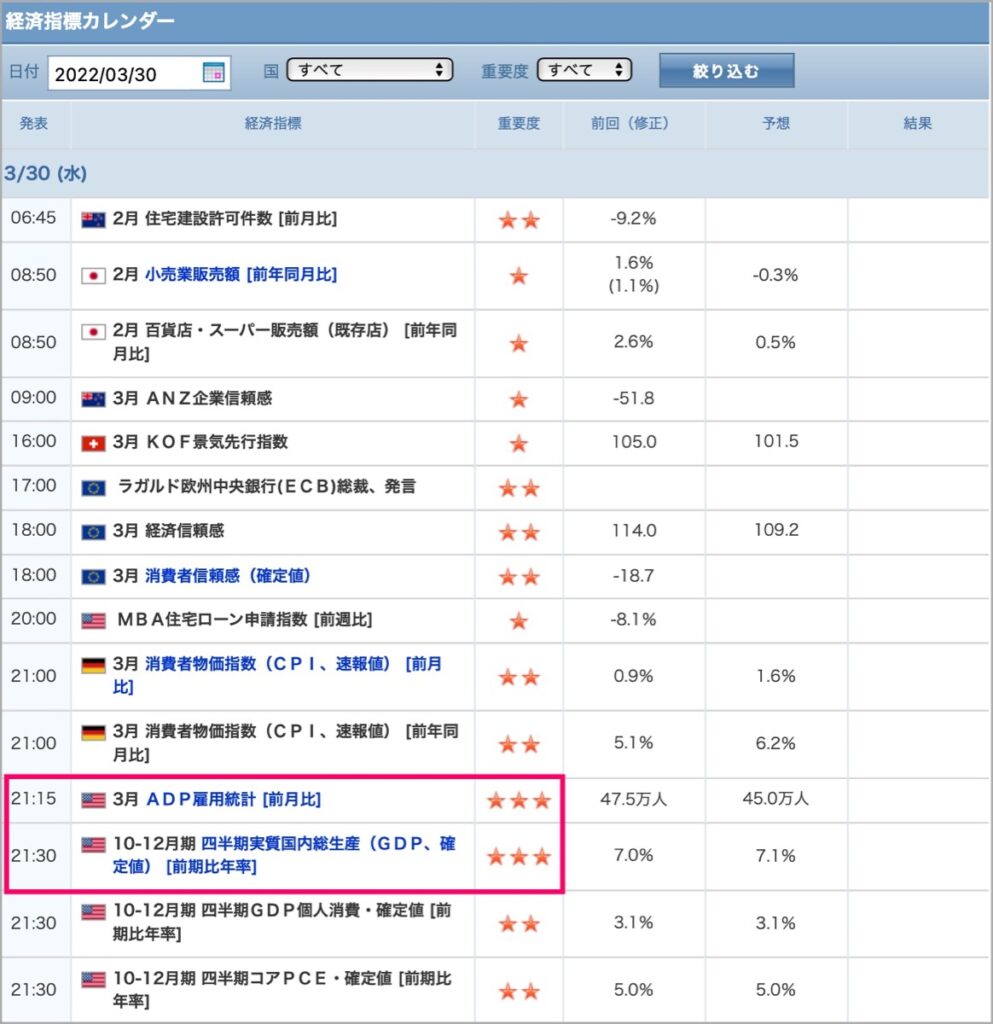Open the calendar date picker icon
This screenshot has width=993, height=1024.
(x=213, y=72)
